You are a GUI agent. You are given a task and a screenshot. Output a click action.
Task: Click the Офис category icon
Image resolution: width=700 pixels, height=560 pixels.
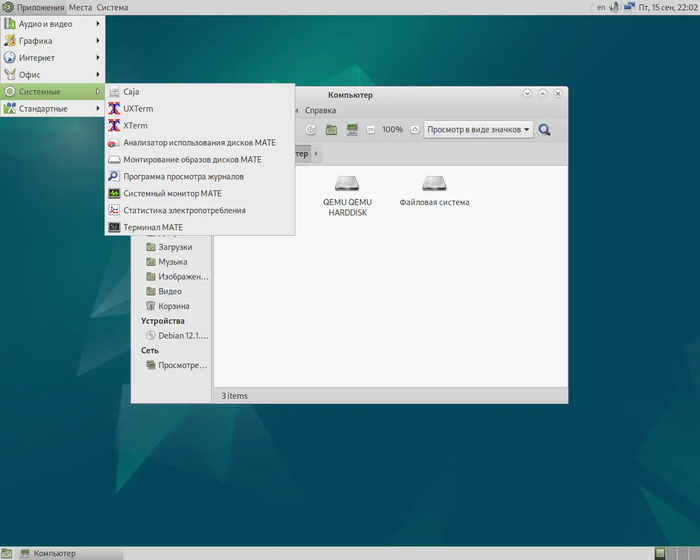point(9,75)
